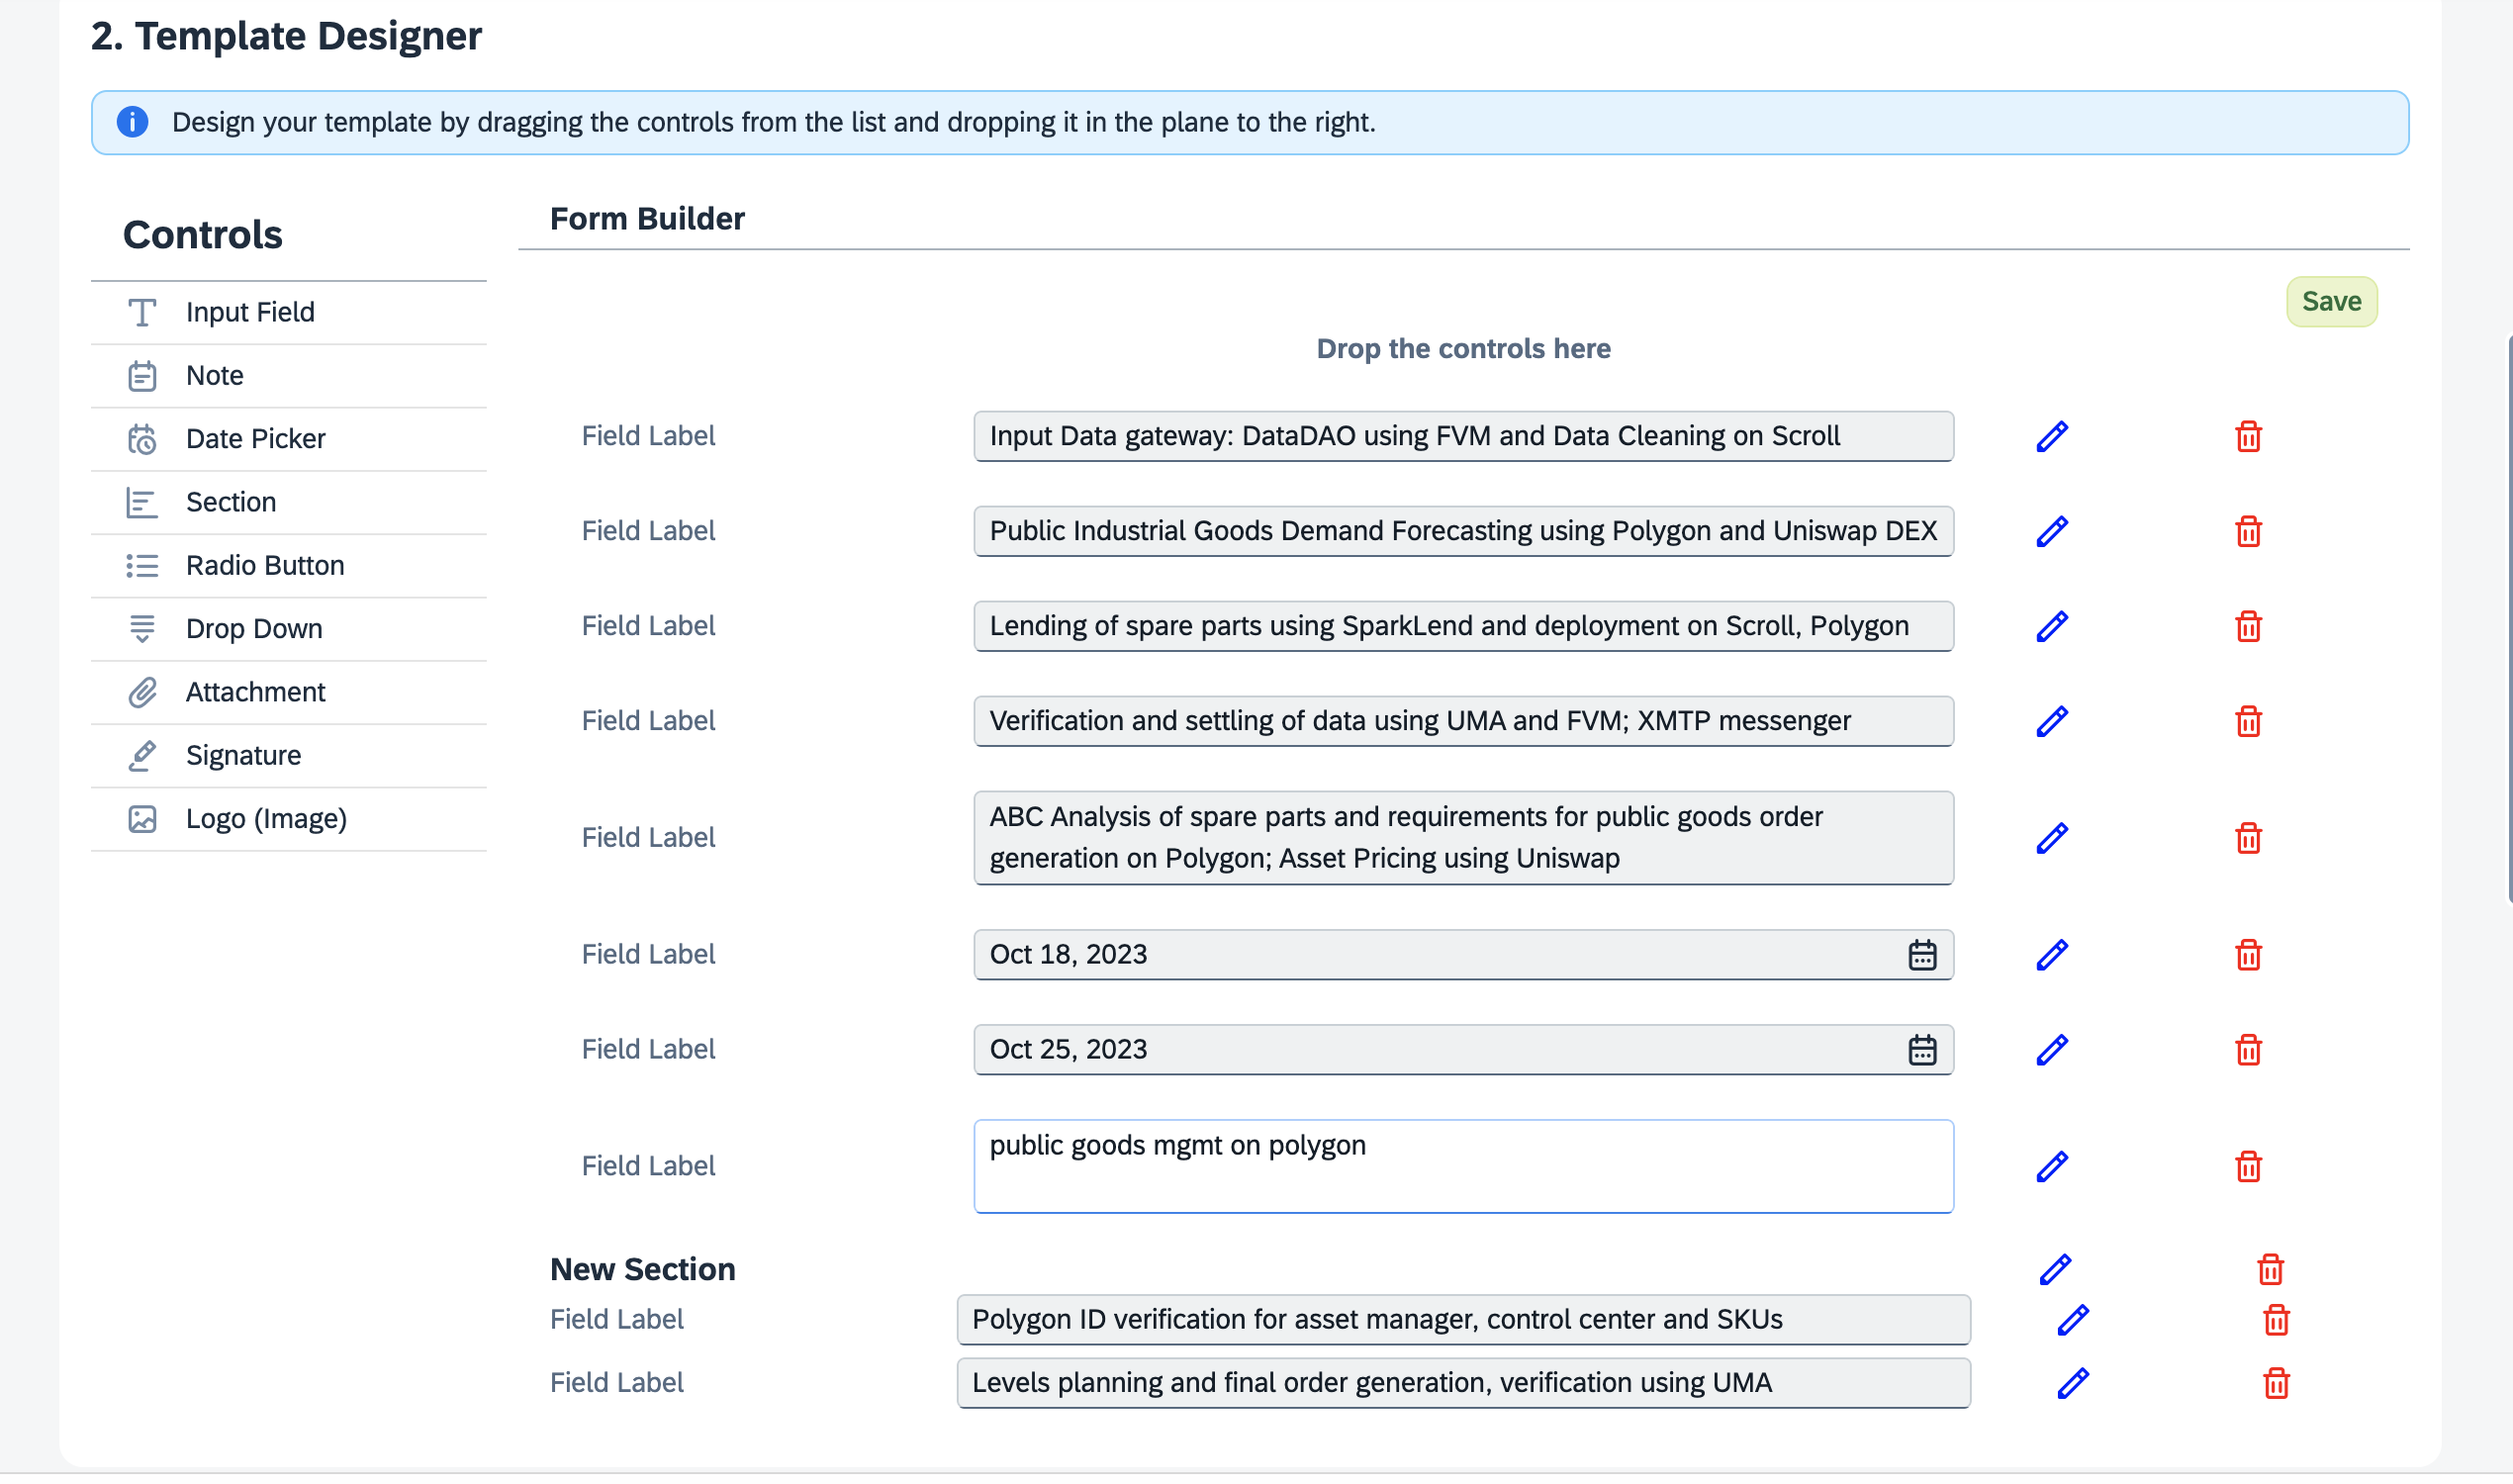Edit the Input Data gateway field
2513x1484 pixels.
pyautogui.click(x=2051, y=436)
